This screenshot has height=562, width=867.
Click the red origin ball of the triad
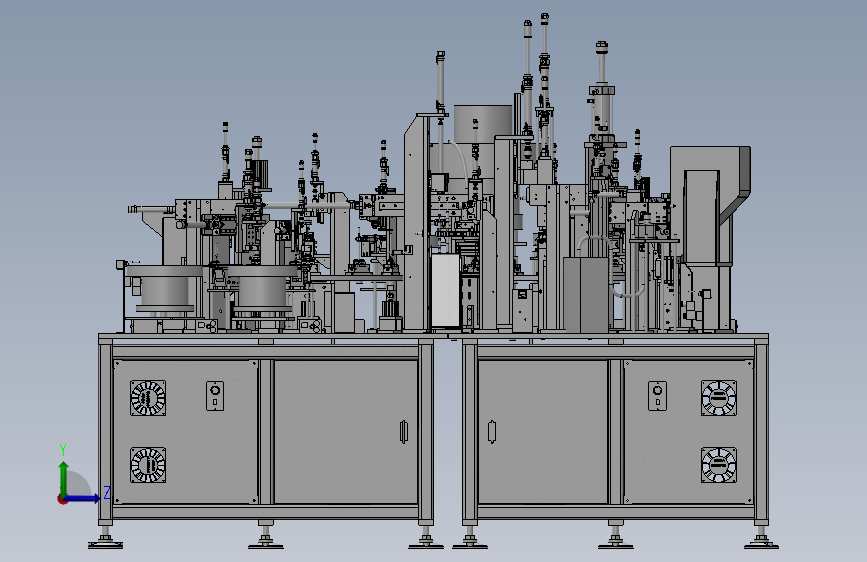tap(62, 499)
